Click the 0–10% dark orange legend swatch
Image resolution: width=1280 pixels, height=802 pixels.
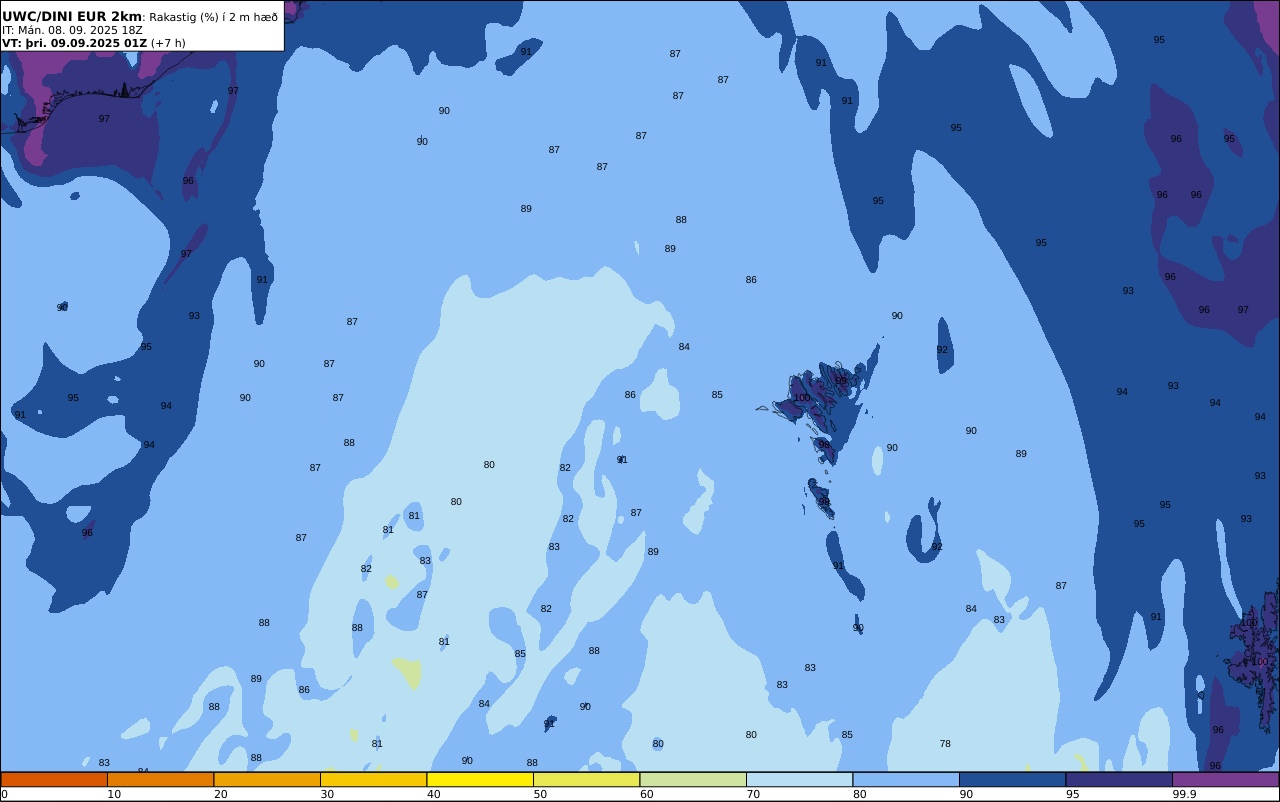tap(54, 779)
